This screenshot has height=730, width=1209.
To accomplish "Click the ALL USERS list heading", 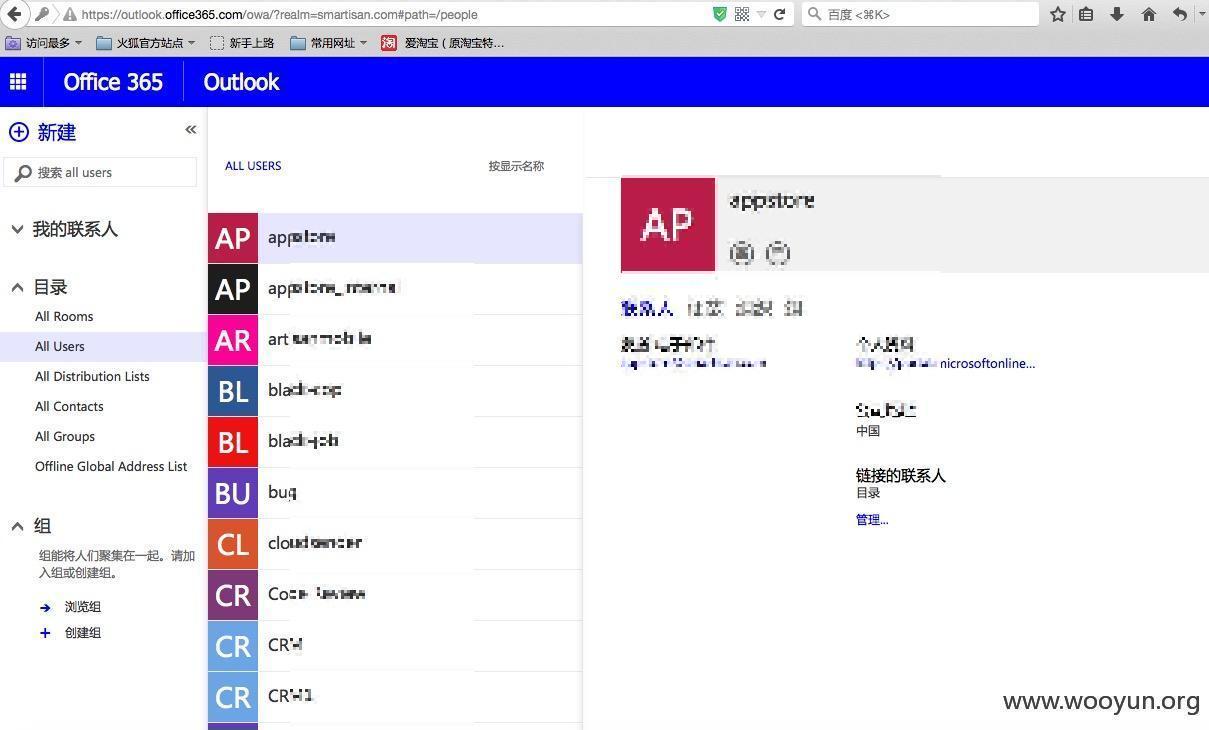I will click(253, 166).
